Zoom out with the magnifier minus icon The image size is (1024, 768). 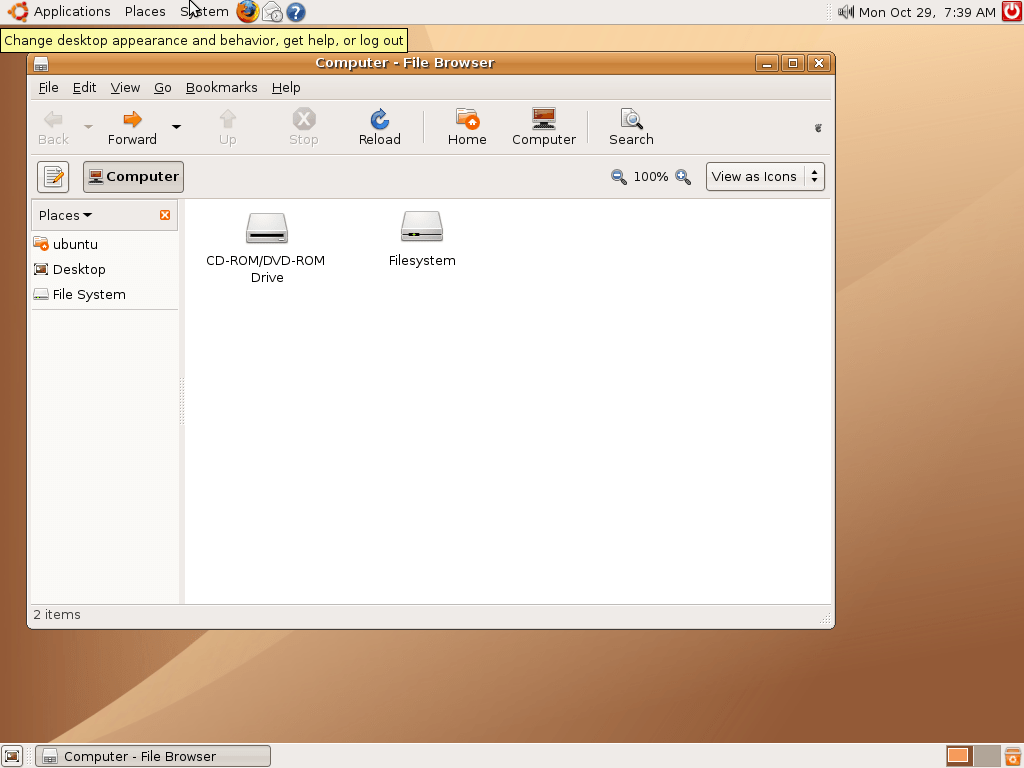(x=619, y=177)
